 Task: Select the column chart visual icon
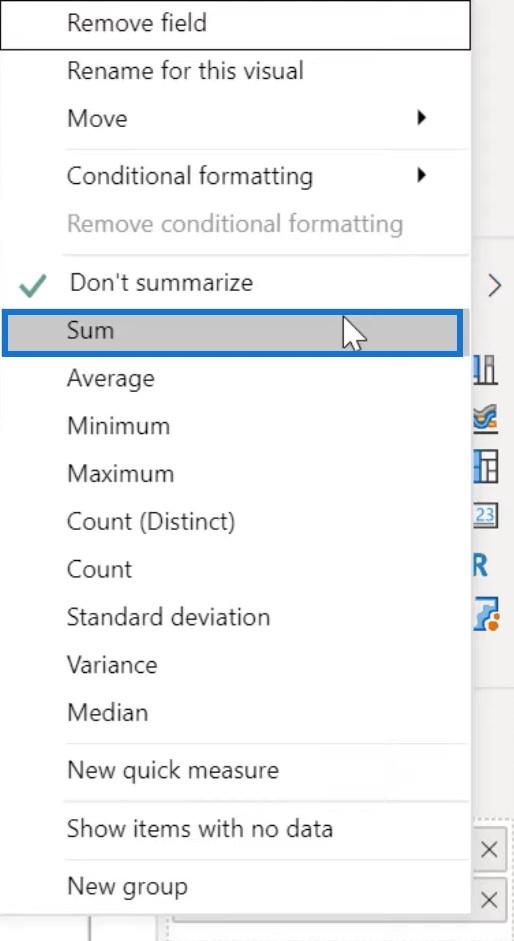pyautogui.click(x=486, y=370)
